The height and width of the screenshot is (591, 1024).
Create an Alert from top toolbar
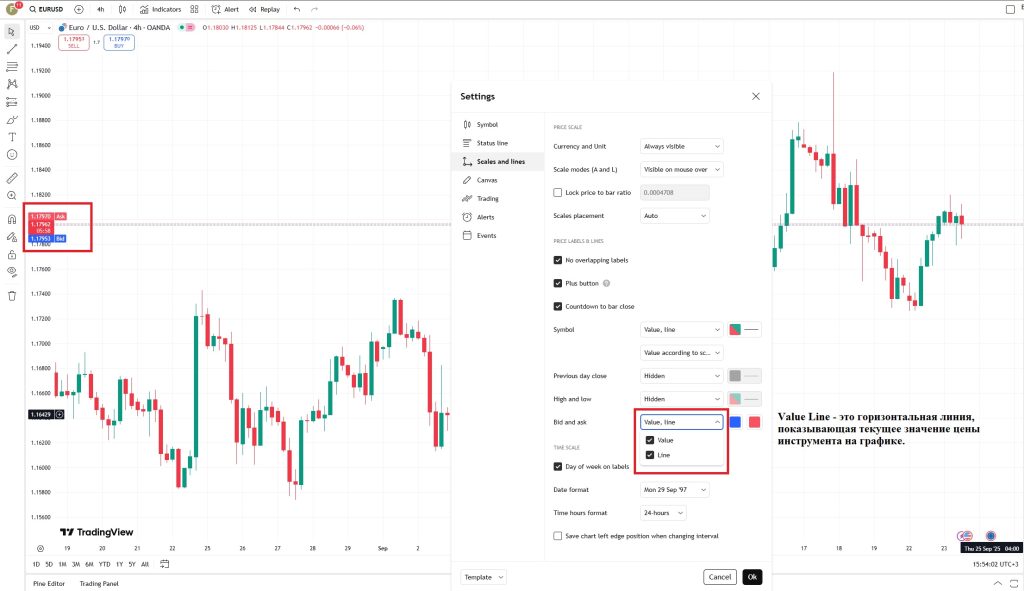click(x=225, y=9)
